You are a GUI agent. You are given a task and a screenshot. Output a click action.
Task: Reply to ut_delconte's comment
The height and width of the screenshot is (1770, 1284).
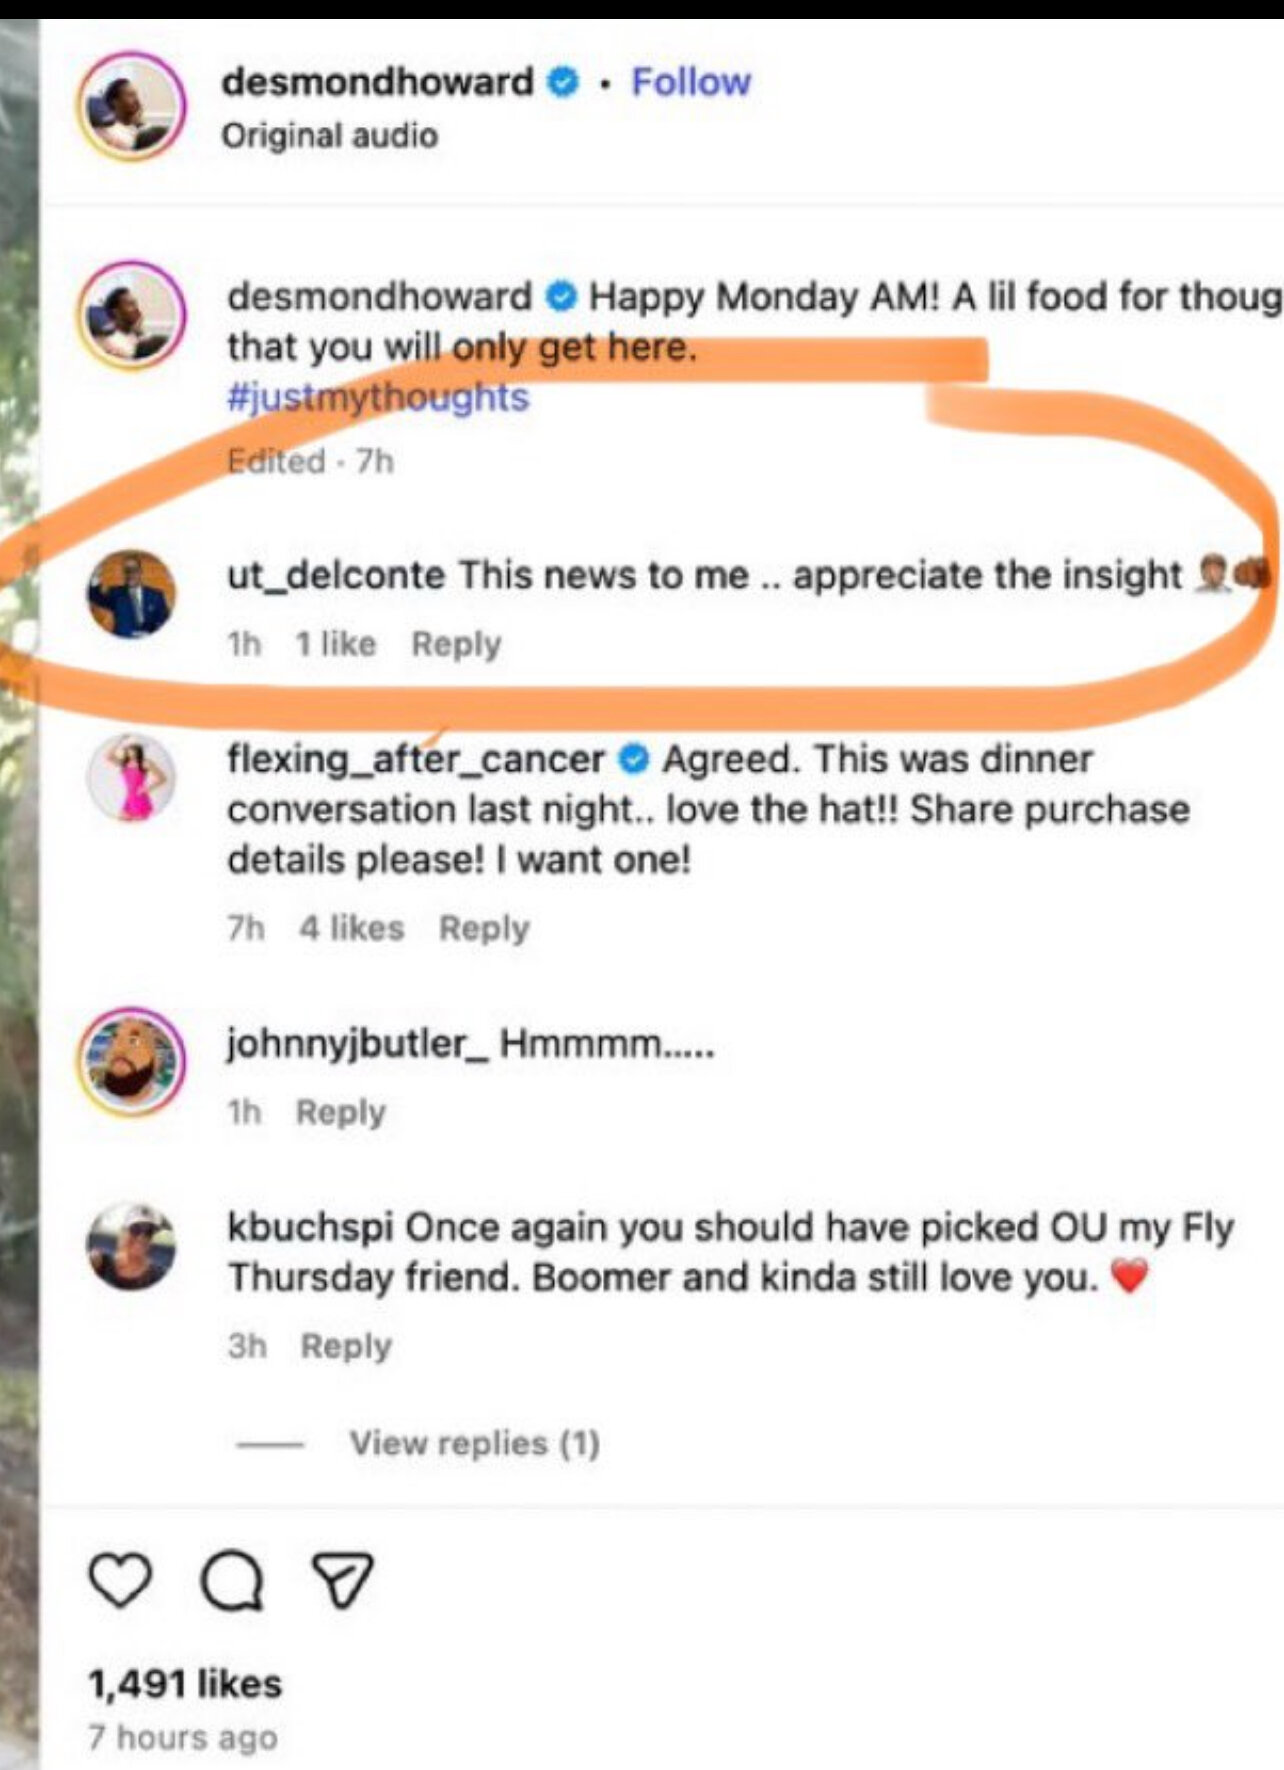point(456,644)
